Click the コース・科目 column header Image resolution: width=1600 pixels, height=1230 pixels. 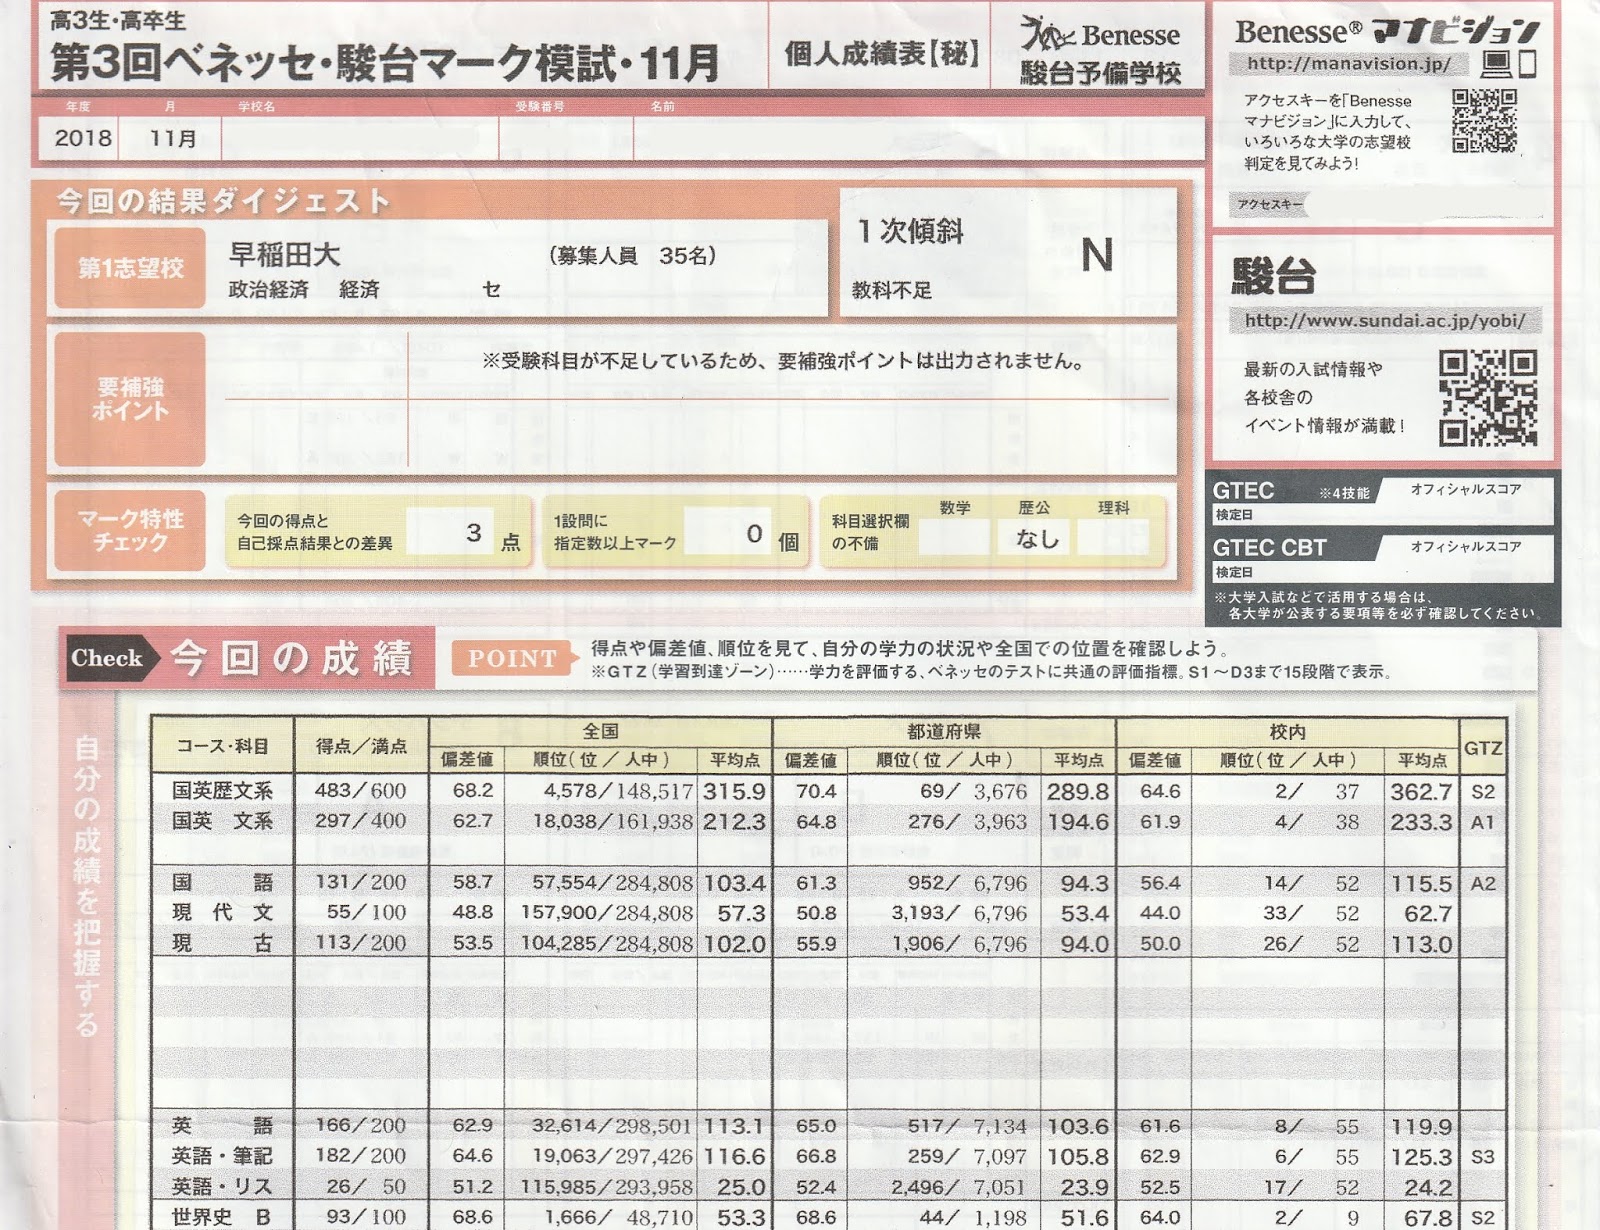tap(222, 746)
